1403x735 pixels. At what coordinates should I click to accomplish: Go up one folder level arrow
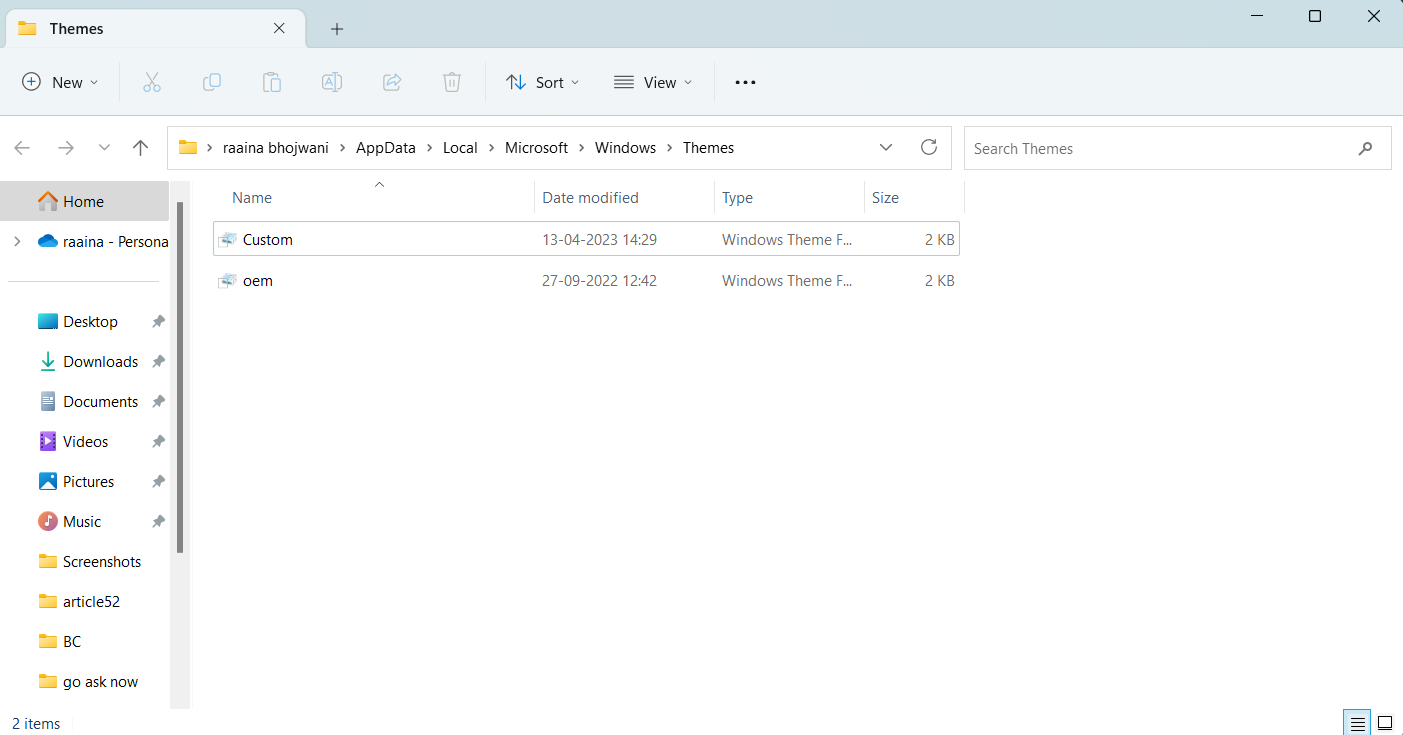[x=140, y=148]
